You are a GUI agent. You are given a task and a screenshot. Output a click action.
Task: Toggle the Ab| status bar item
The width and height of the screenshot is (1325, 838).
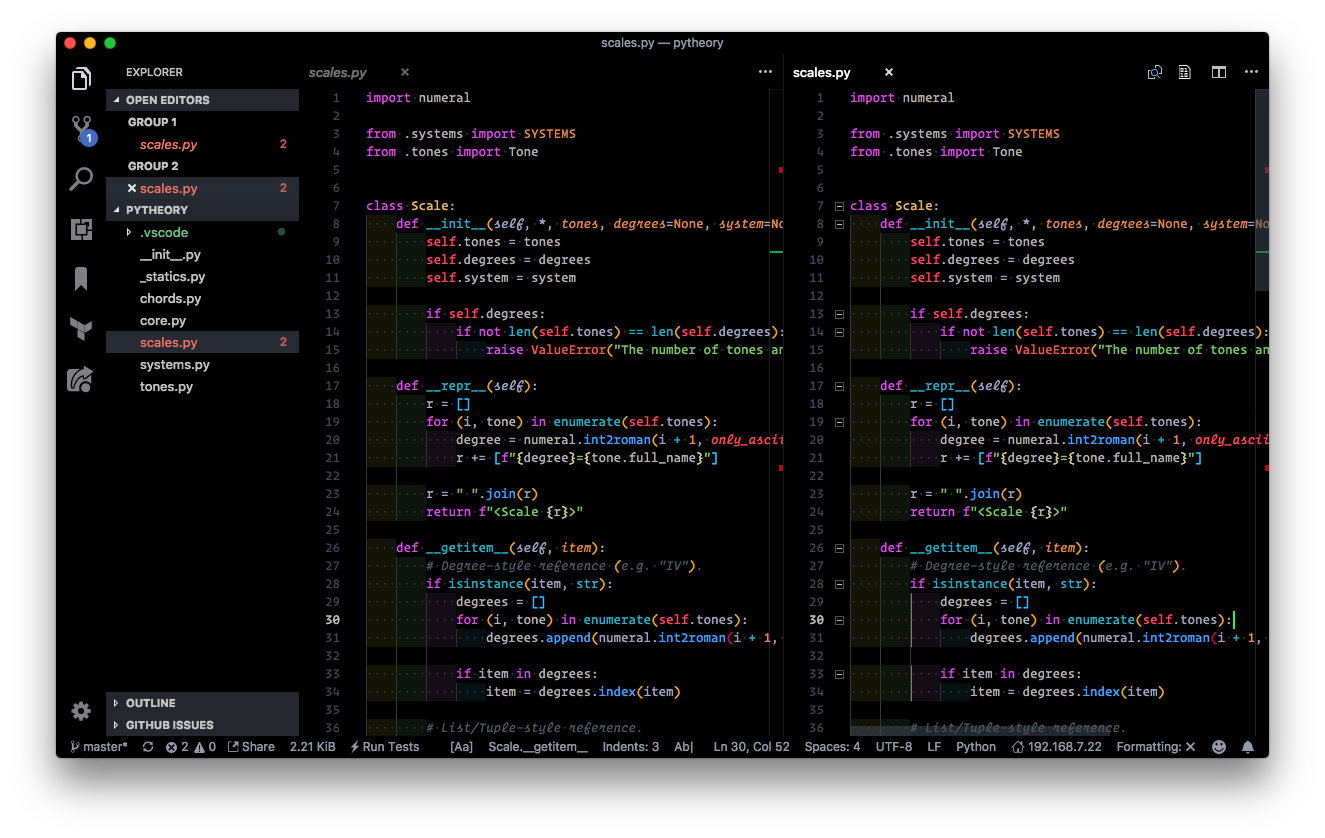coord(684,747)
